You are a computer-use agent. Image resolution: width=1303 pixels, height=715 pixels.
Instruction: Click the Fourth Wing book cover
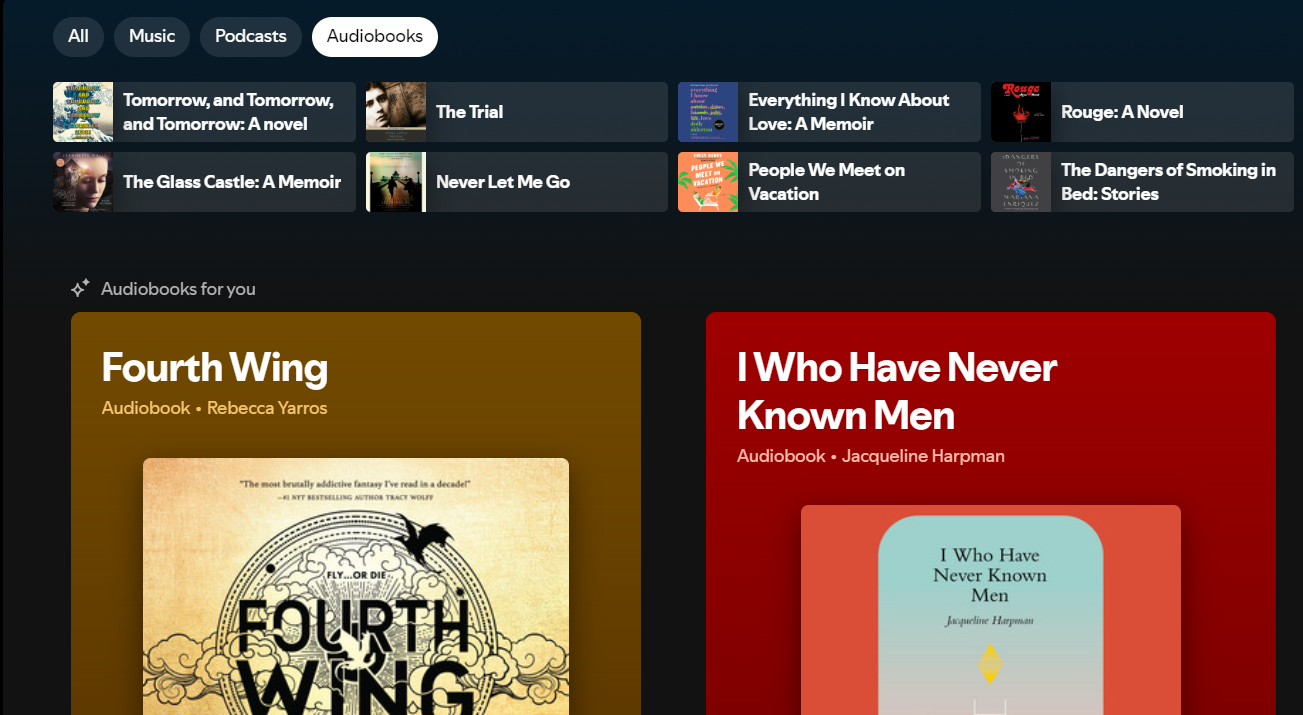tap(356, 586)
